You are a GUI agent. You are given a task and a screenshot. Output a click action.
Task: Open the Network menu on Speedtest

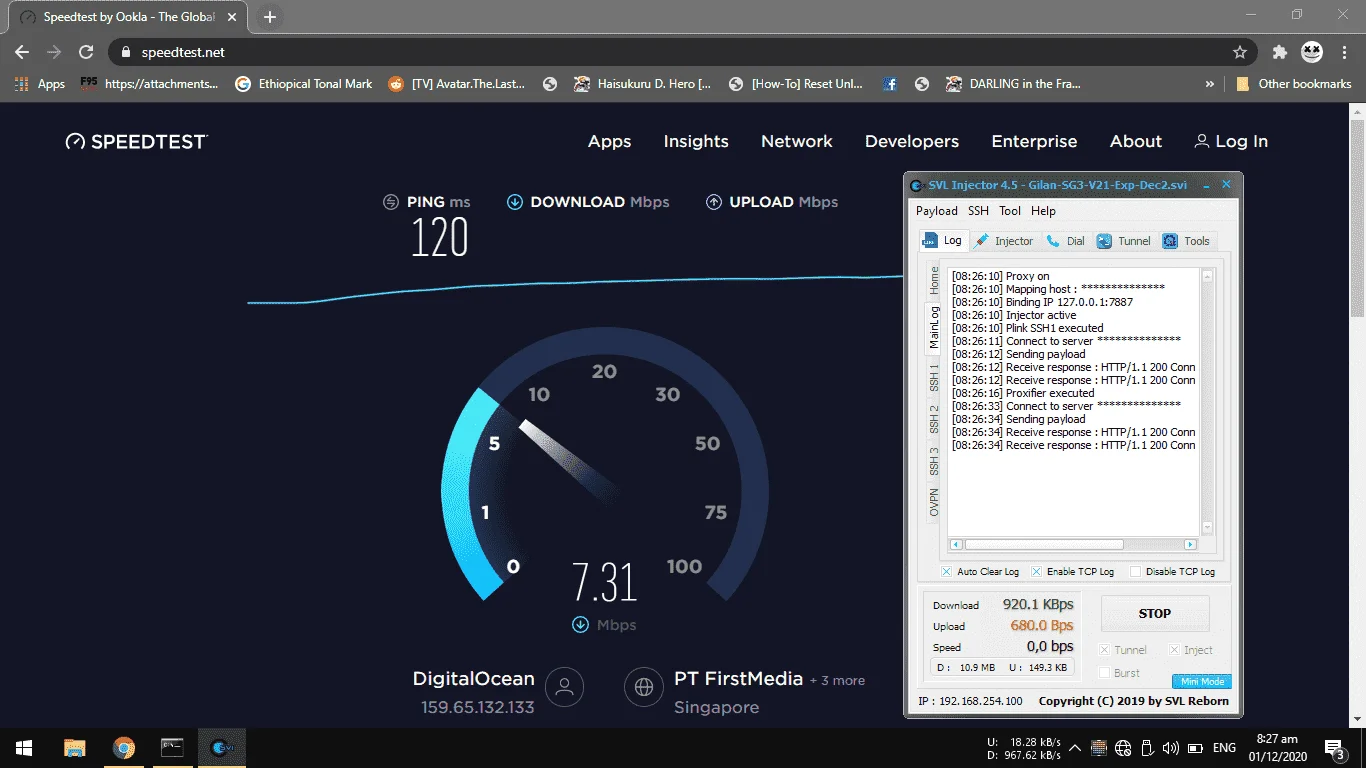point(797,142)
